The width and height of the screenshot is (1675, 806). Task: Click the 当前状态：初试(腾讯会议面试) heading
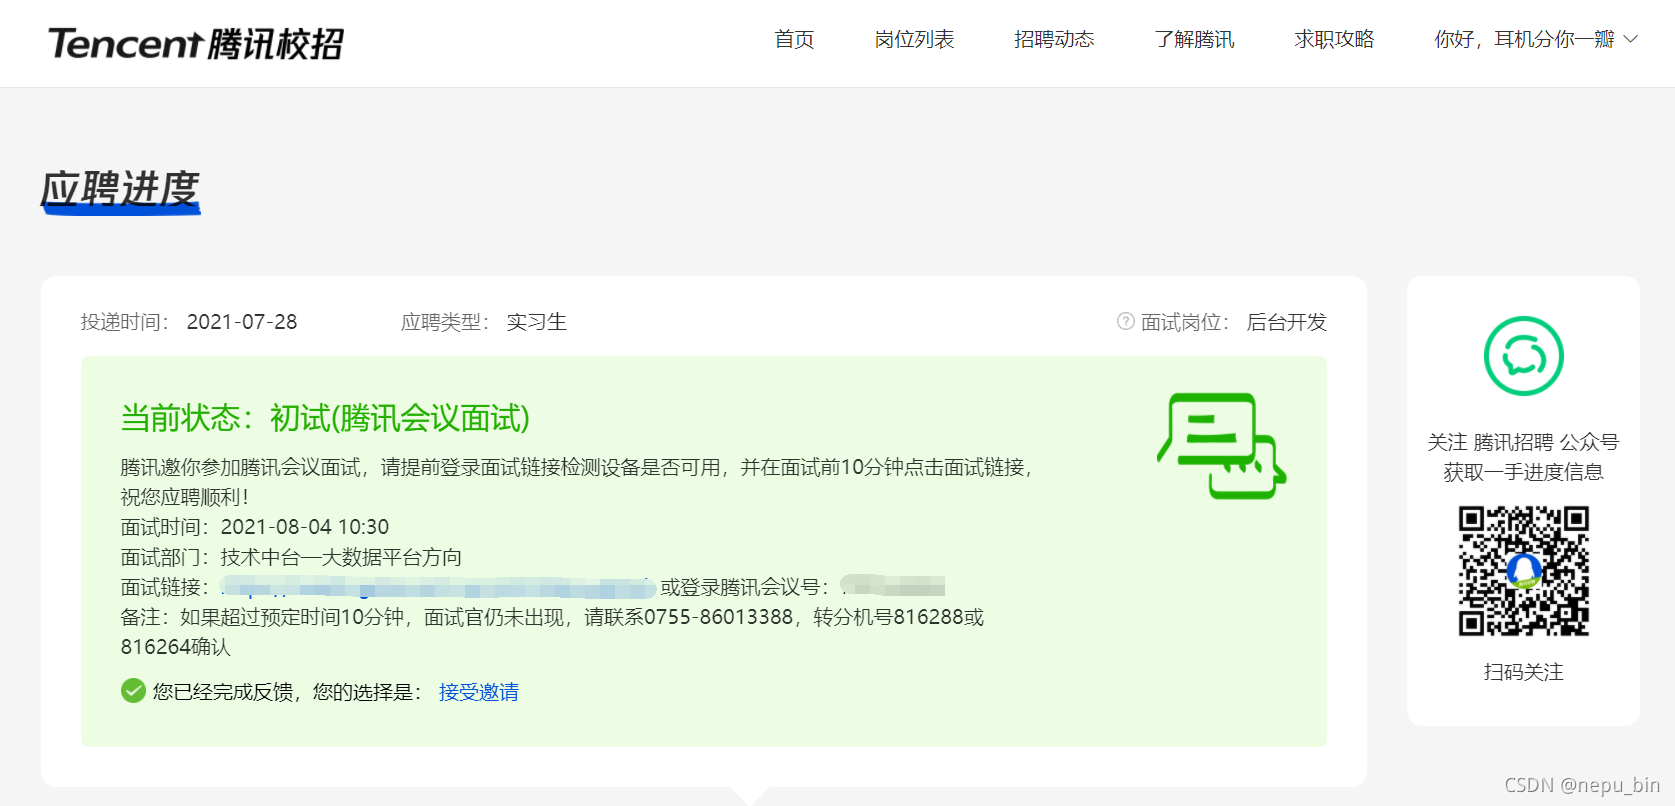pos(325,418)
